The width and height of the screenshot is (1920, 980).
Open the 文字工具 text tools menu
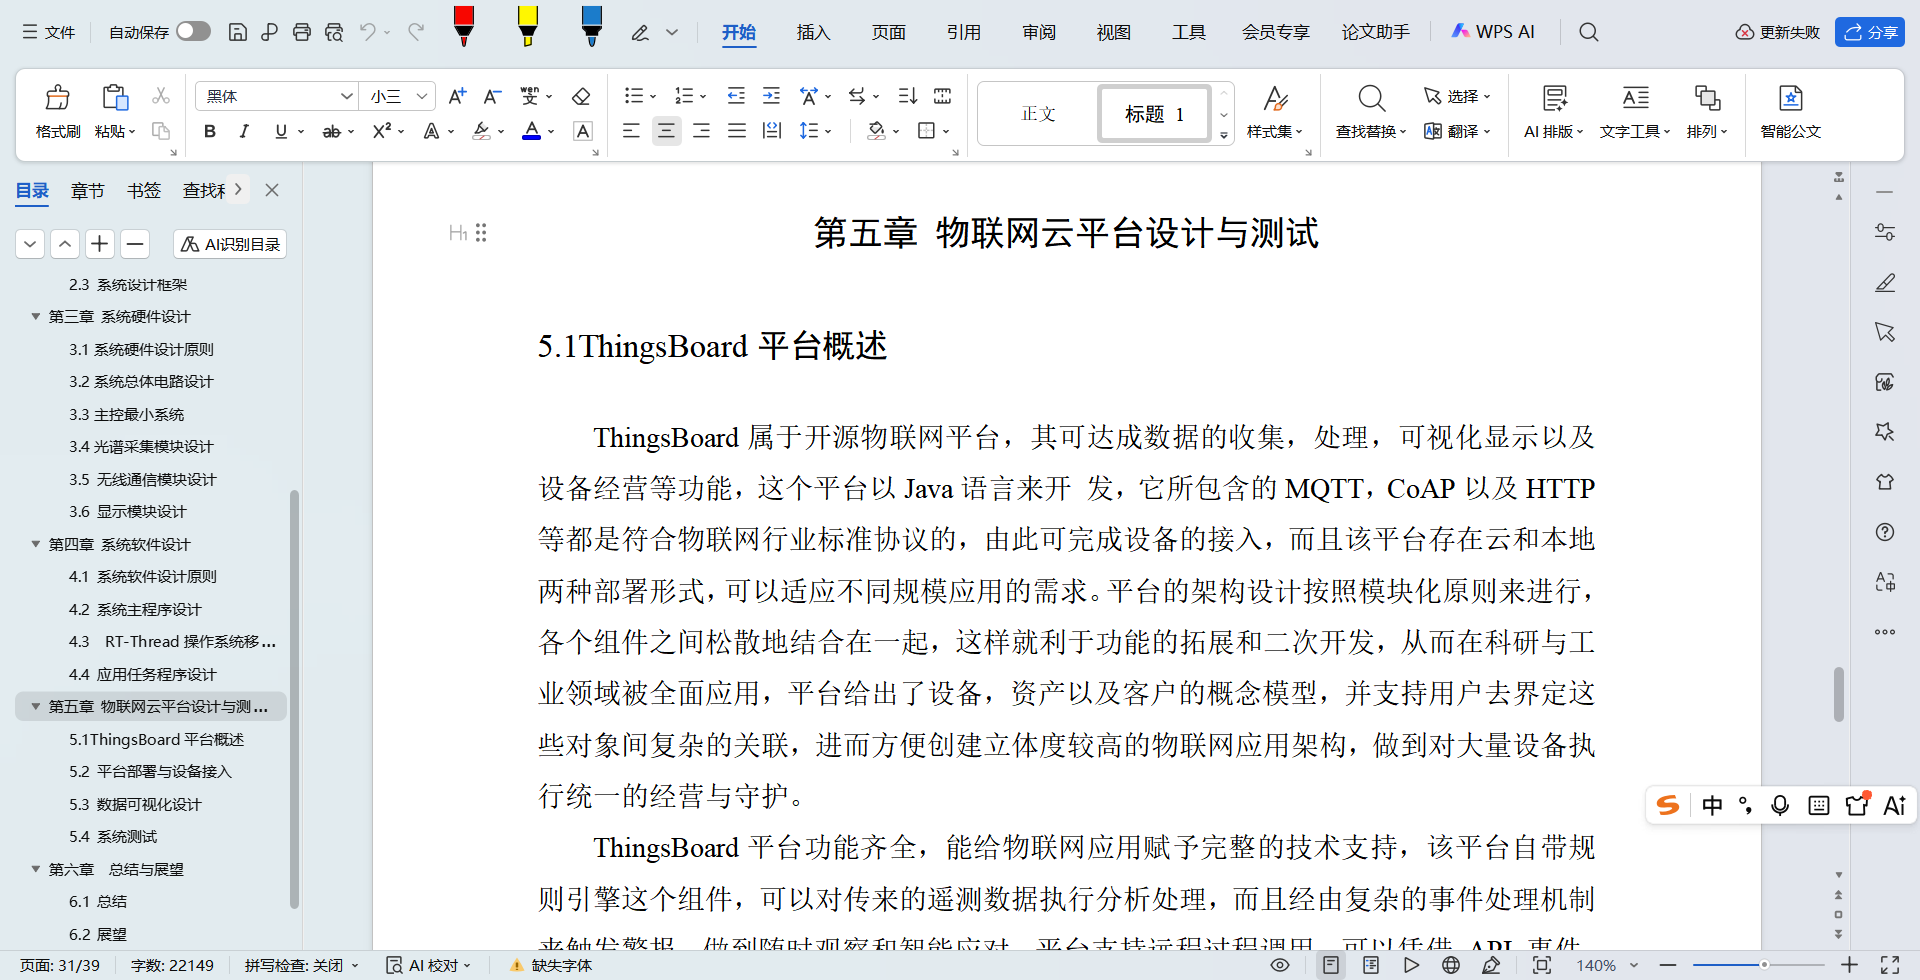tap(1635, 112)
